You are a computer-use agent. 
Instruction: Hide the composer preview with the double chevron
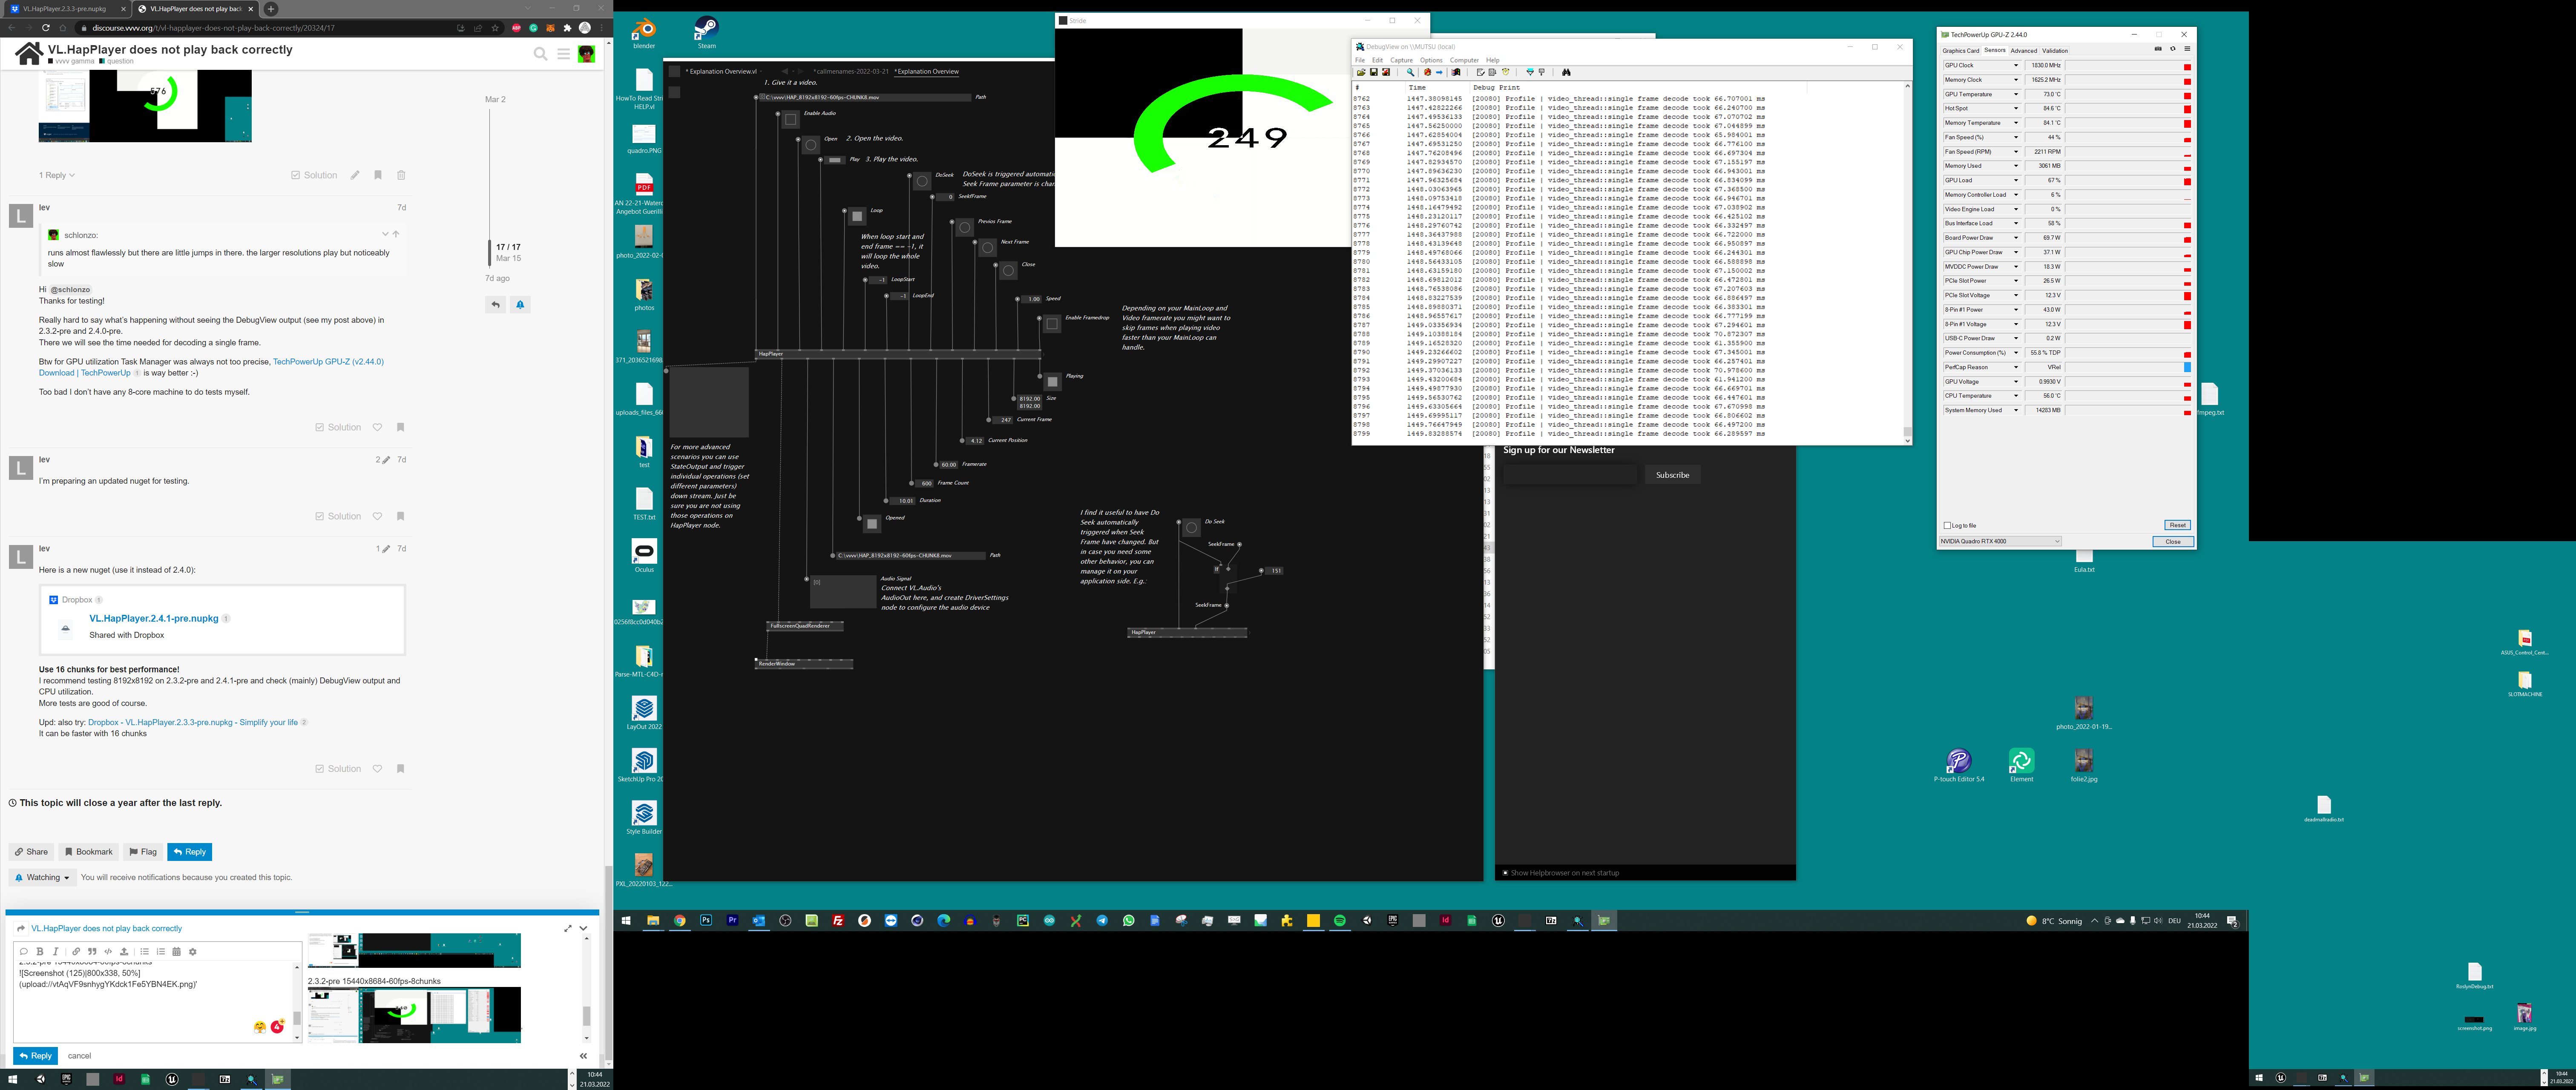pyautogui.click(x=583, y=1055)
